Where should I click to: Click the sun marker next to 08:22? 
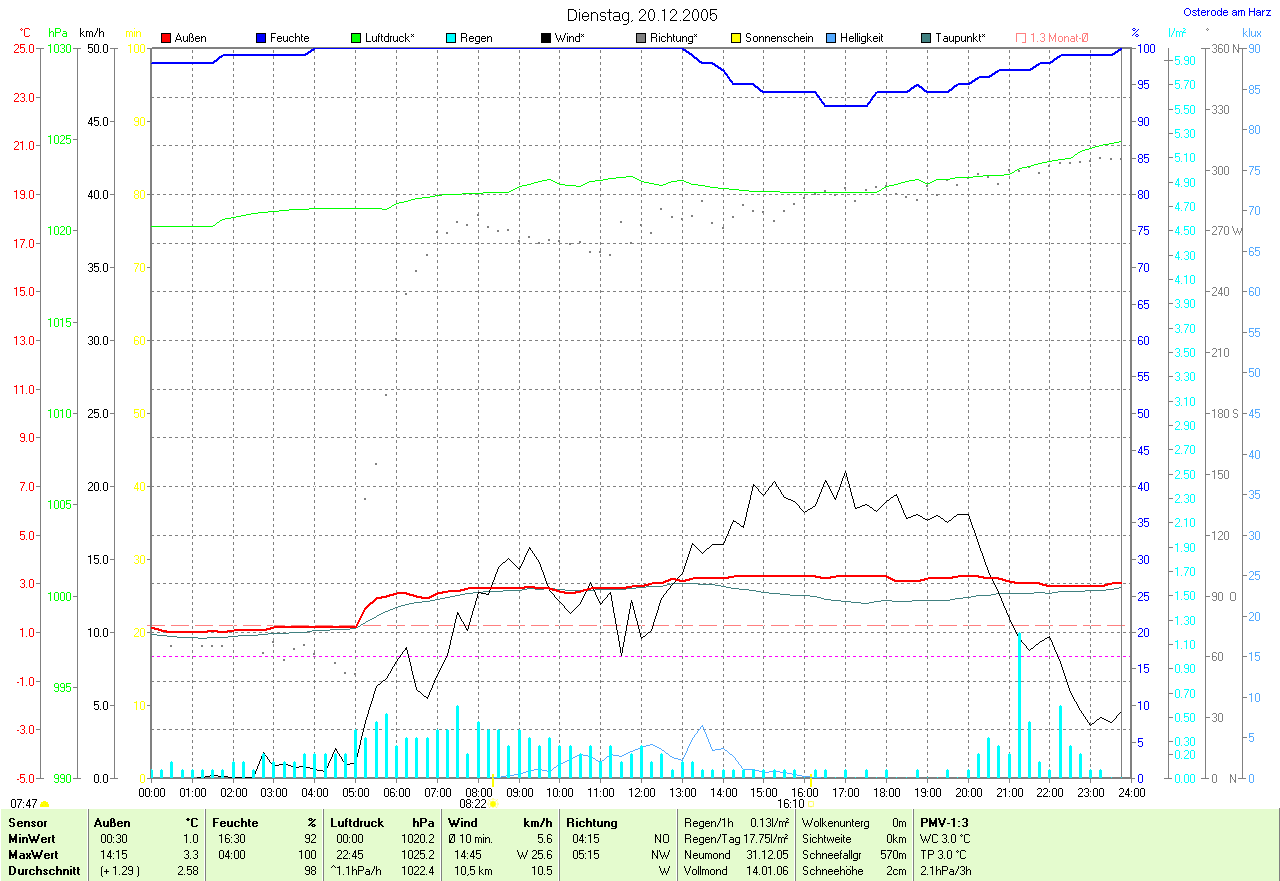tap(493, 804)
